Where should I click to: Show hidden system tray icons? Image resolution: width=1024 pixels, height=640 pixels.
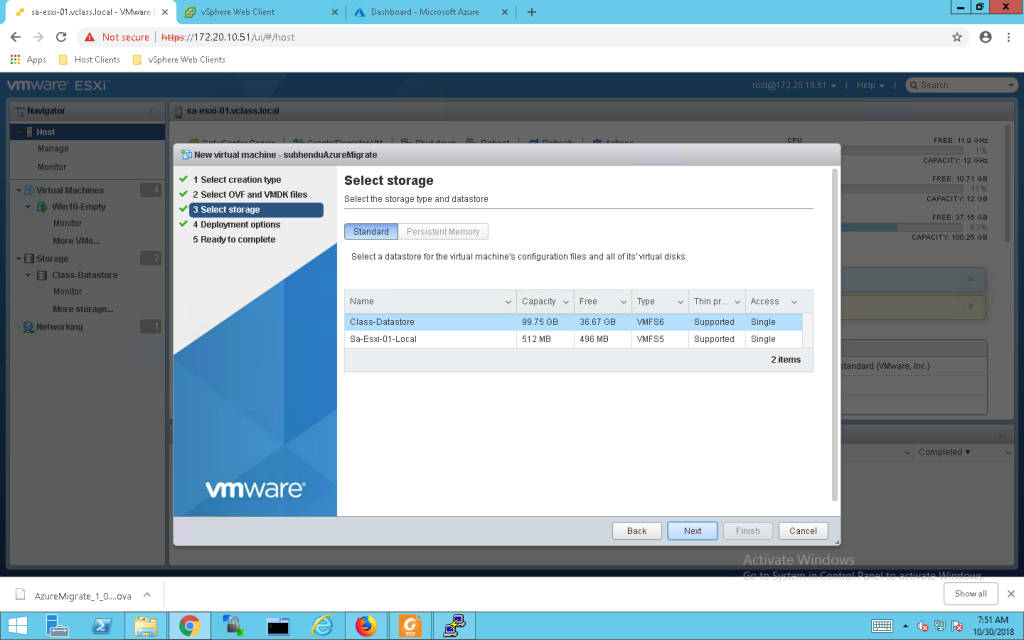pos(905,626)
